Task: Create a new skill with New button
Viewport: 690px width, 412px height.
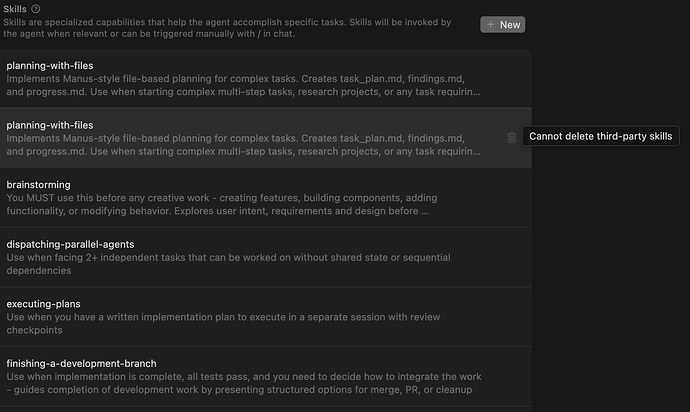Action: coord(503,25)
